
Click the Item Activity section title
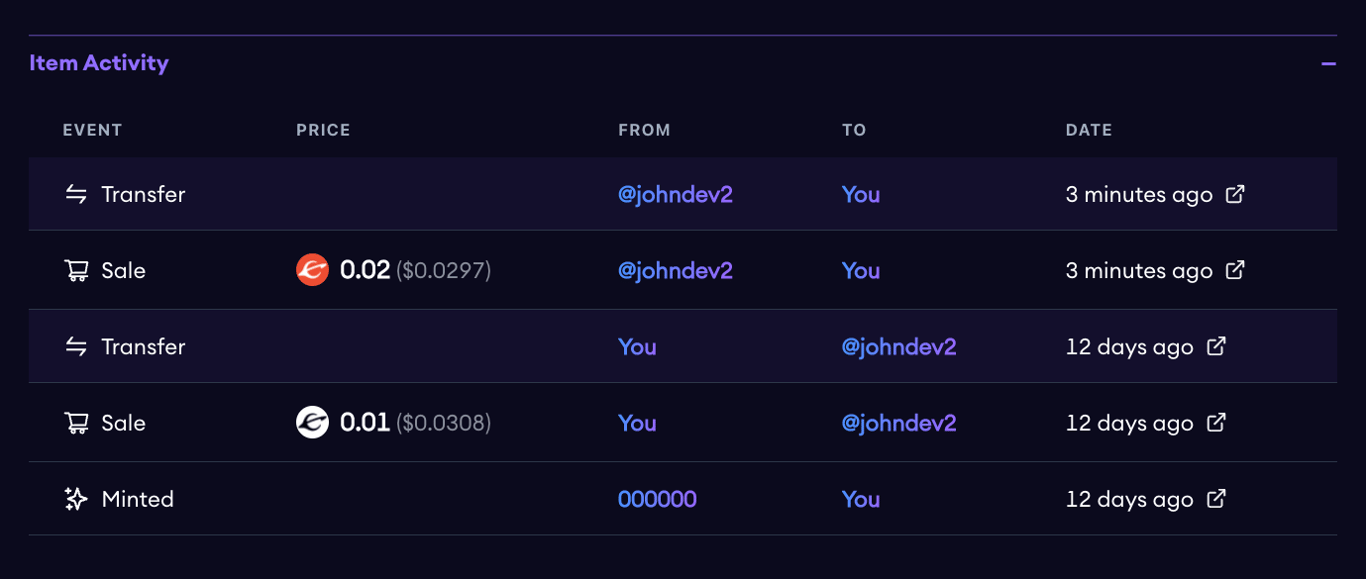99,63
